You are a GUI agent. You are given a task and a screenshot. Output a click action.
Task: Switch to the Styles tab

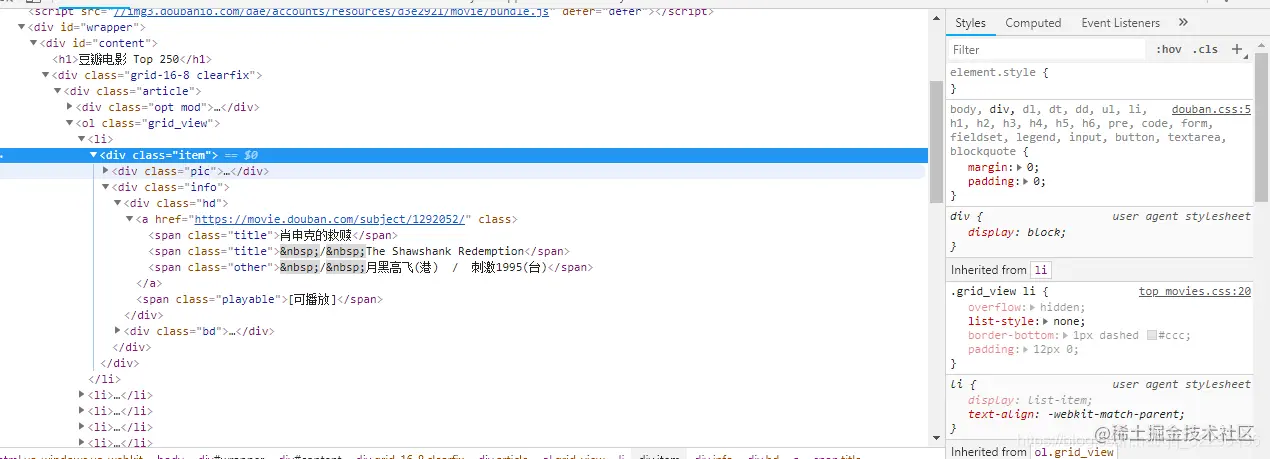click(x=970, y=23)
